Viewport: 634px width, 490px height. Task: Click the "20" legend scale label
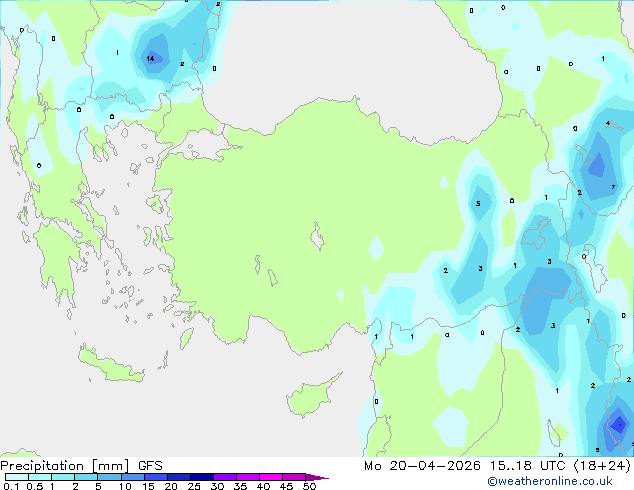tap(171, 486)
